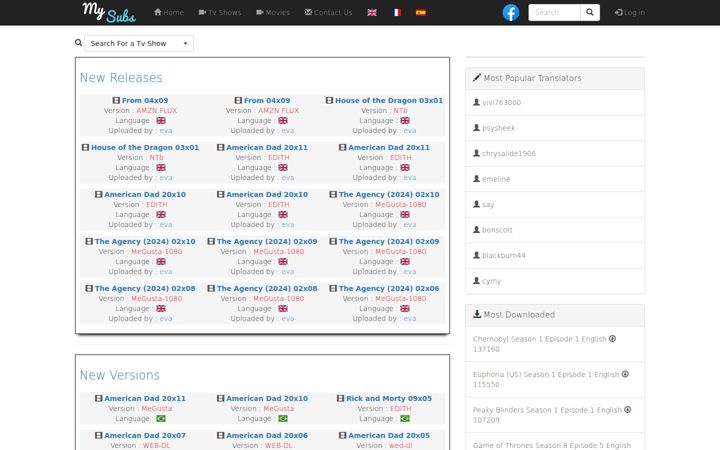Image resolution: width=720 pixels, height=450 pixels.
Task: Open American Dad 20x06 new version
Action: (267, 435)
